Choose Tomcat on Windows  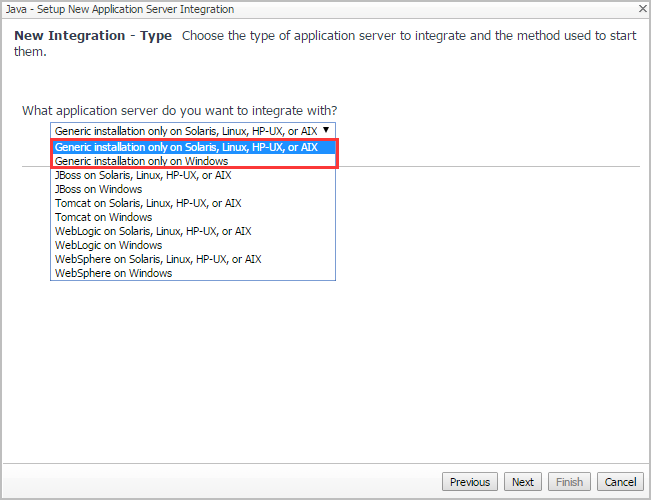pyautogui.click(x=104, y=217)
